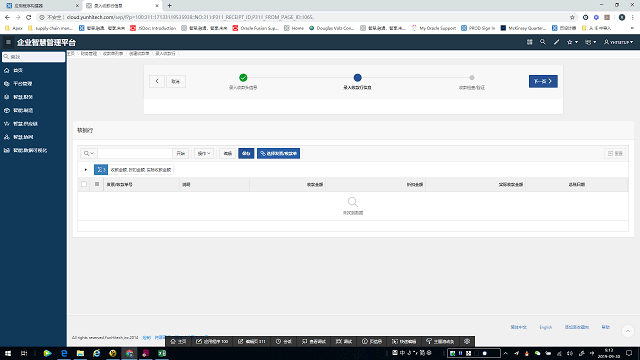This screenshot has width=640, height=360.
Task: Click Home in the developer toolbar
Action: point(178,341)
